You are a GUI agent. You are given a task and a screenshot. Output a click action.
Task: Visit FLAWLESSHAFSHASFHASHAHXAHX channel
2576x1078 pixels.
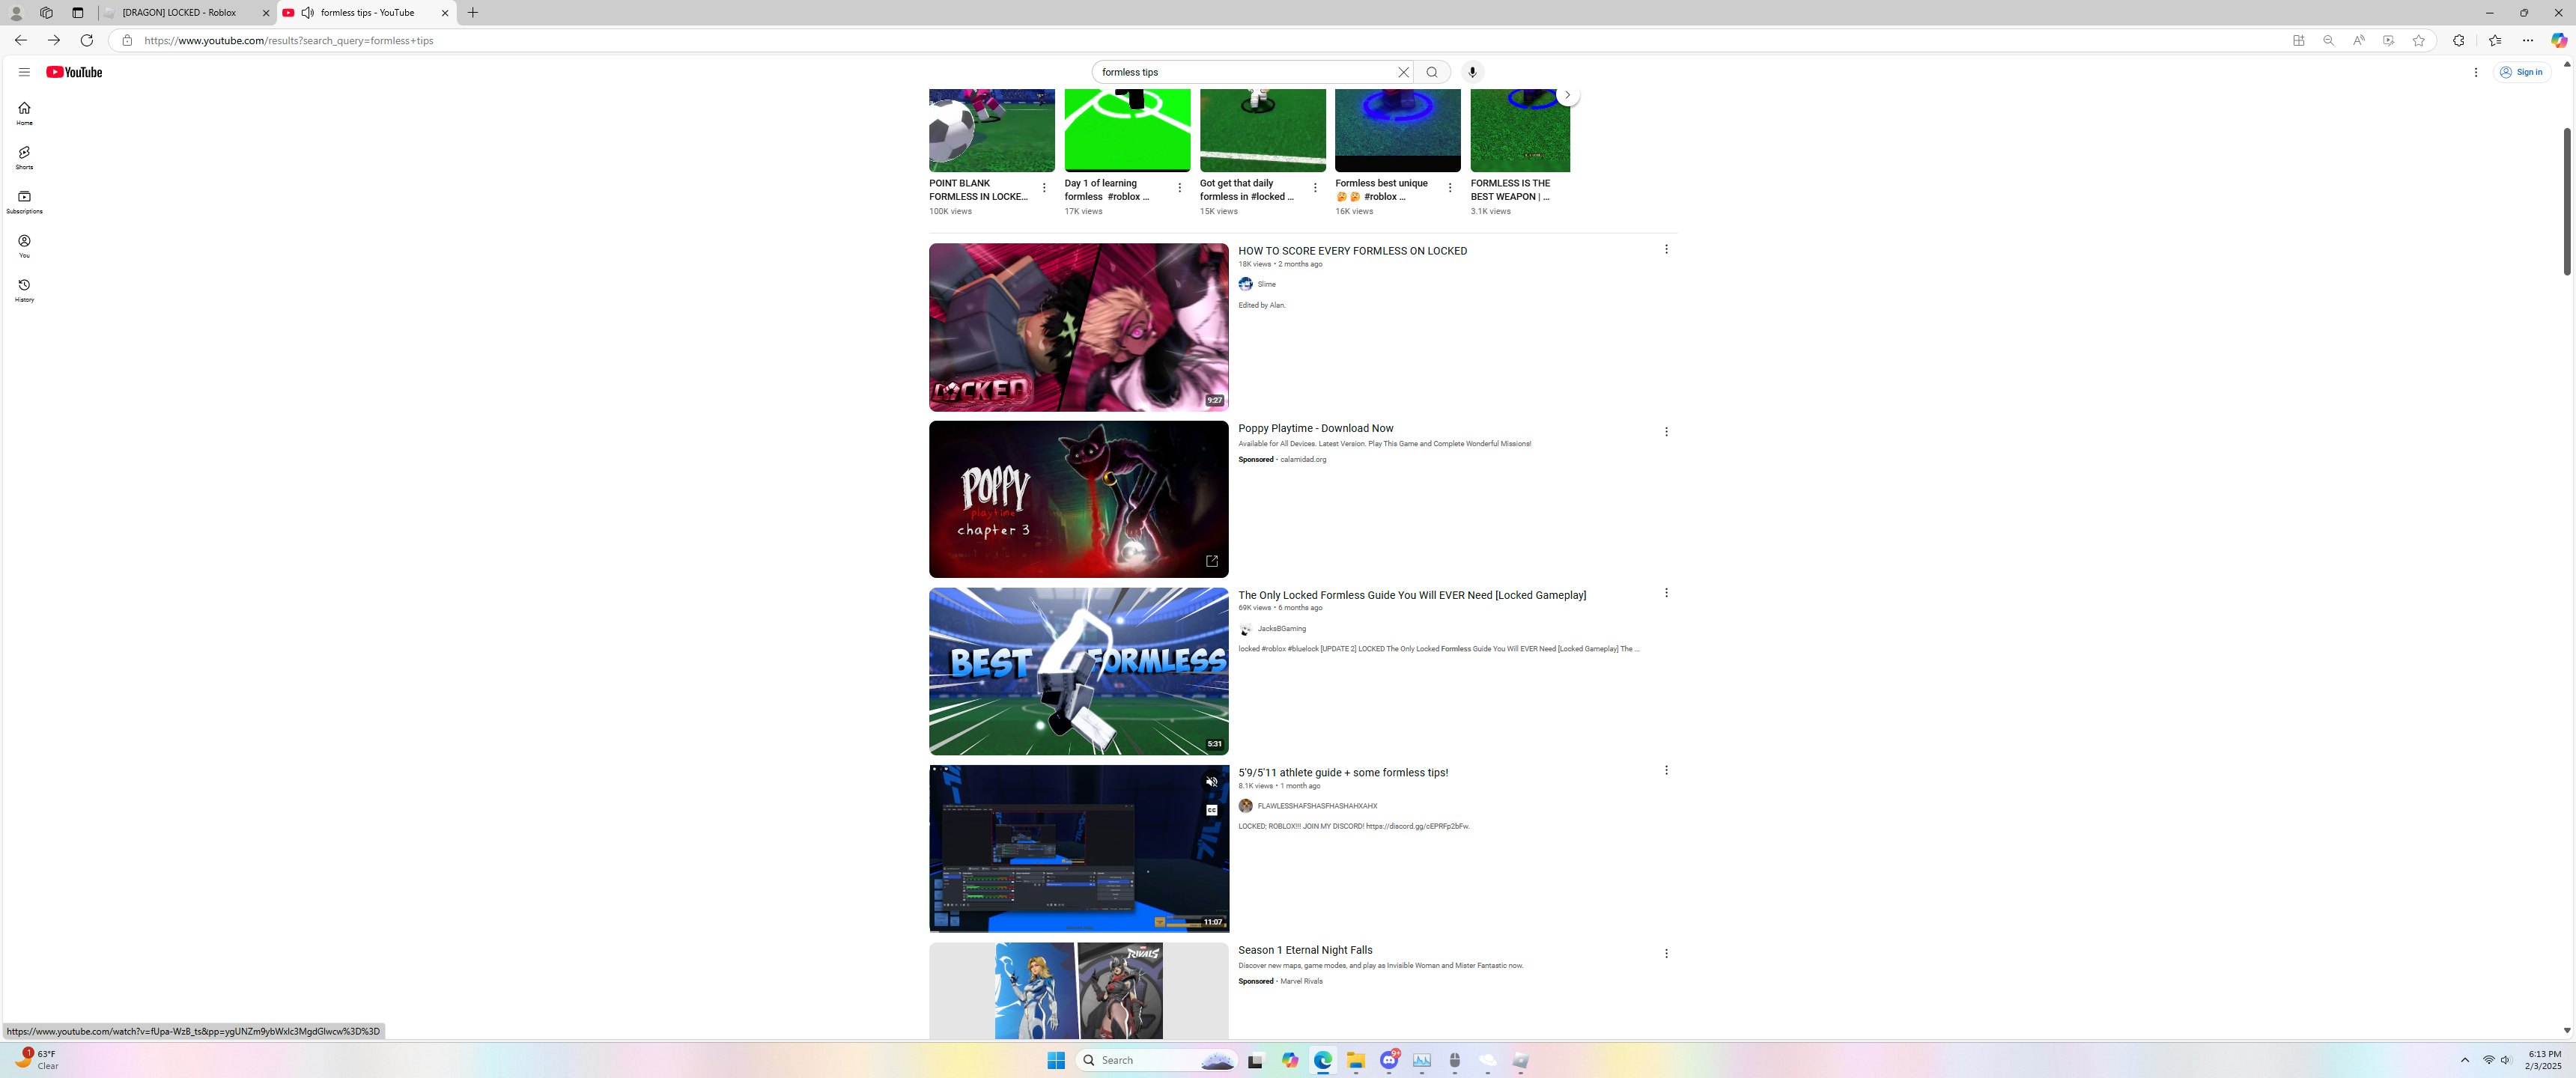(1316, 806)
